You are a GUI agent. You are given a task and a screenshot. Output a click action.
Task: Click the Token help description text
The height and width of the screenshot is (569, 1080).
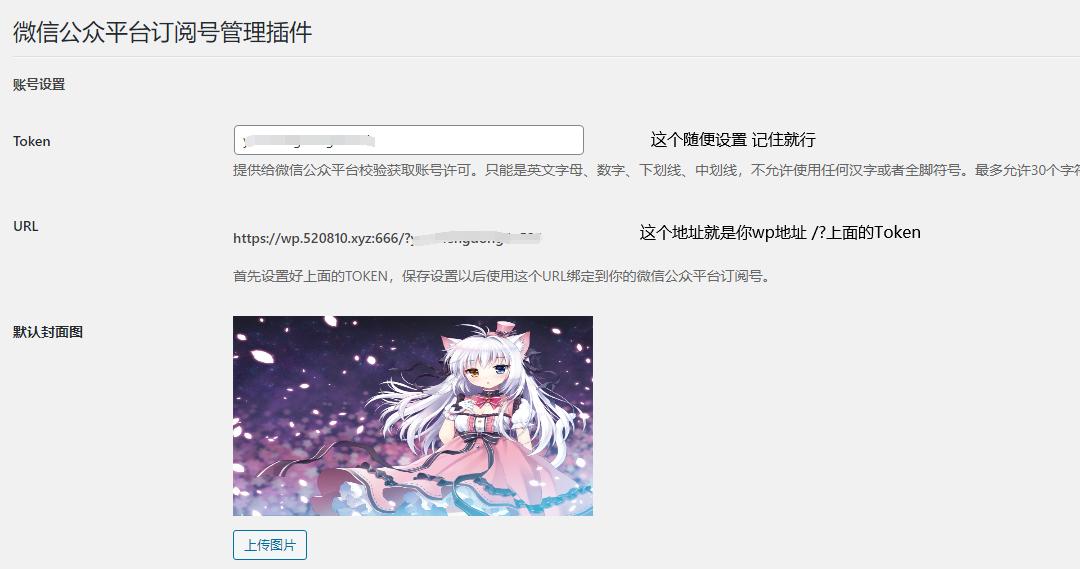click(x=656, y=170)
